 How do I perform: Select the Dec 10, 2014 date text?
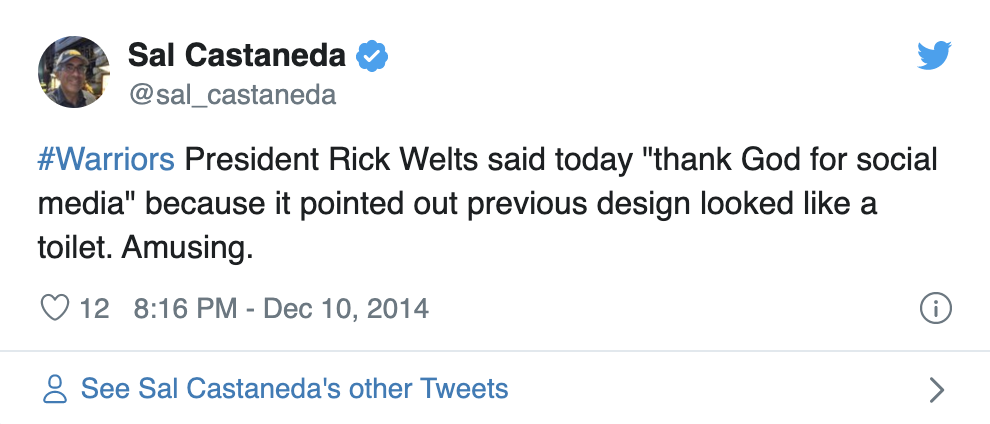click(346, 309)
